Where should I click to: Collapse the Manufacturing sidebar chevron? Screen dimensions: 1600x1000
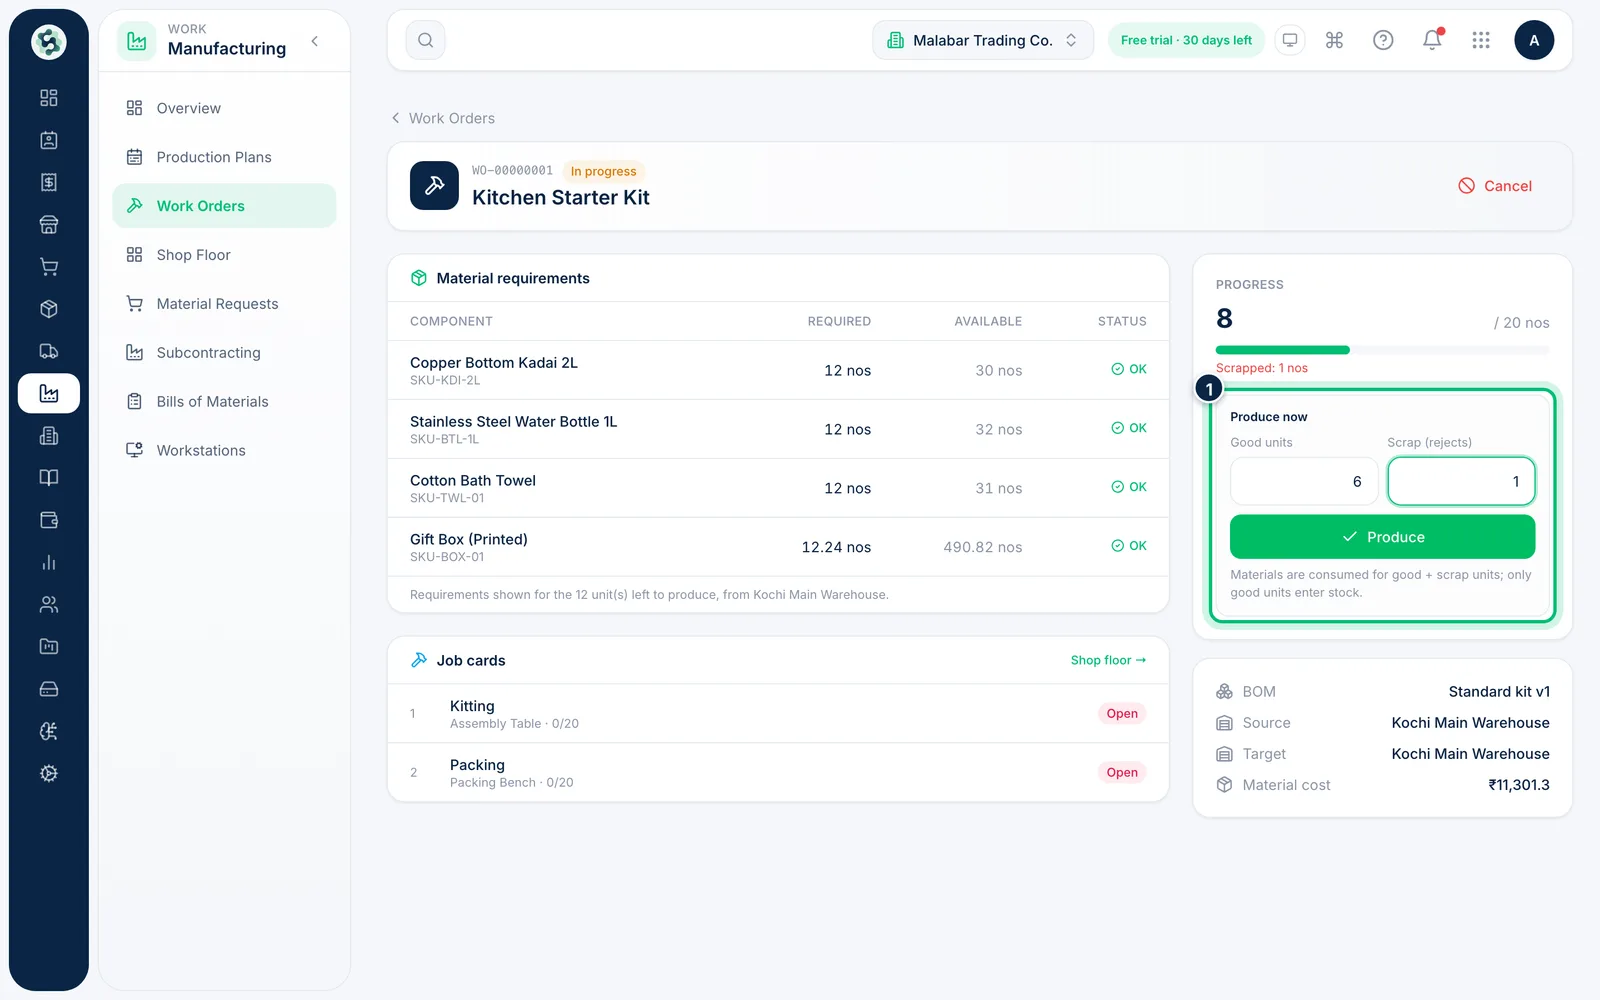(x=315, y=41)
